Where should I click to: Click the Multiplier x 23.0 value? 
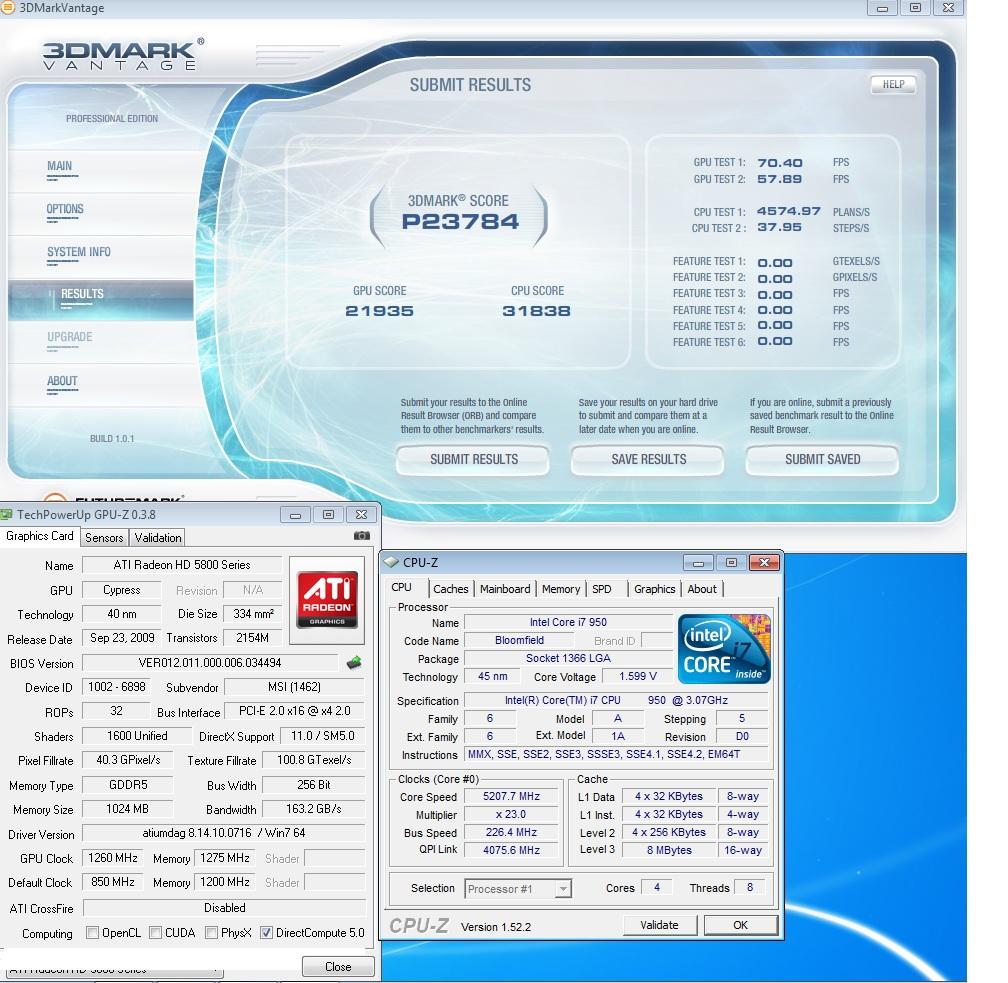tap(512, 815)
